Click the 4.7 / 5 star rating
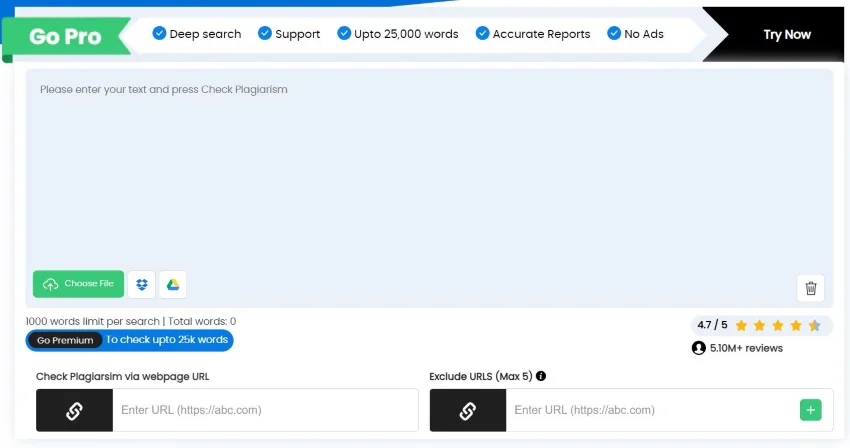This screenshot has height=448, width=850. [762, 325]
